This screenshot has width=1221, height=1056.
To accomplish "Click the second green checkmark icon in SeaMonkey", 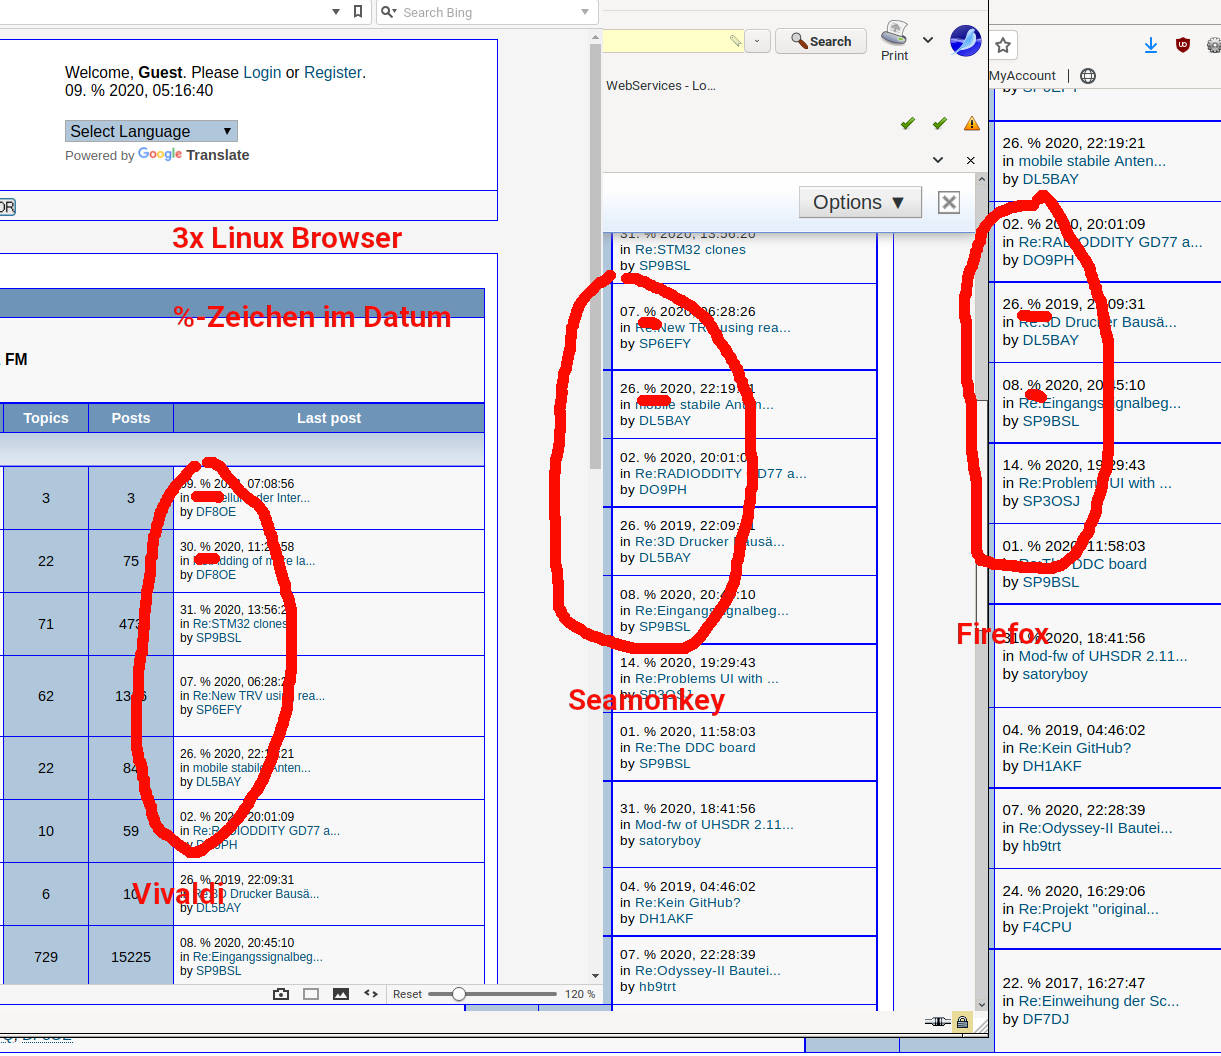I will pyautogui.click(x=939, y=123).
